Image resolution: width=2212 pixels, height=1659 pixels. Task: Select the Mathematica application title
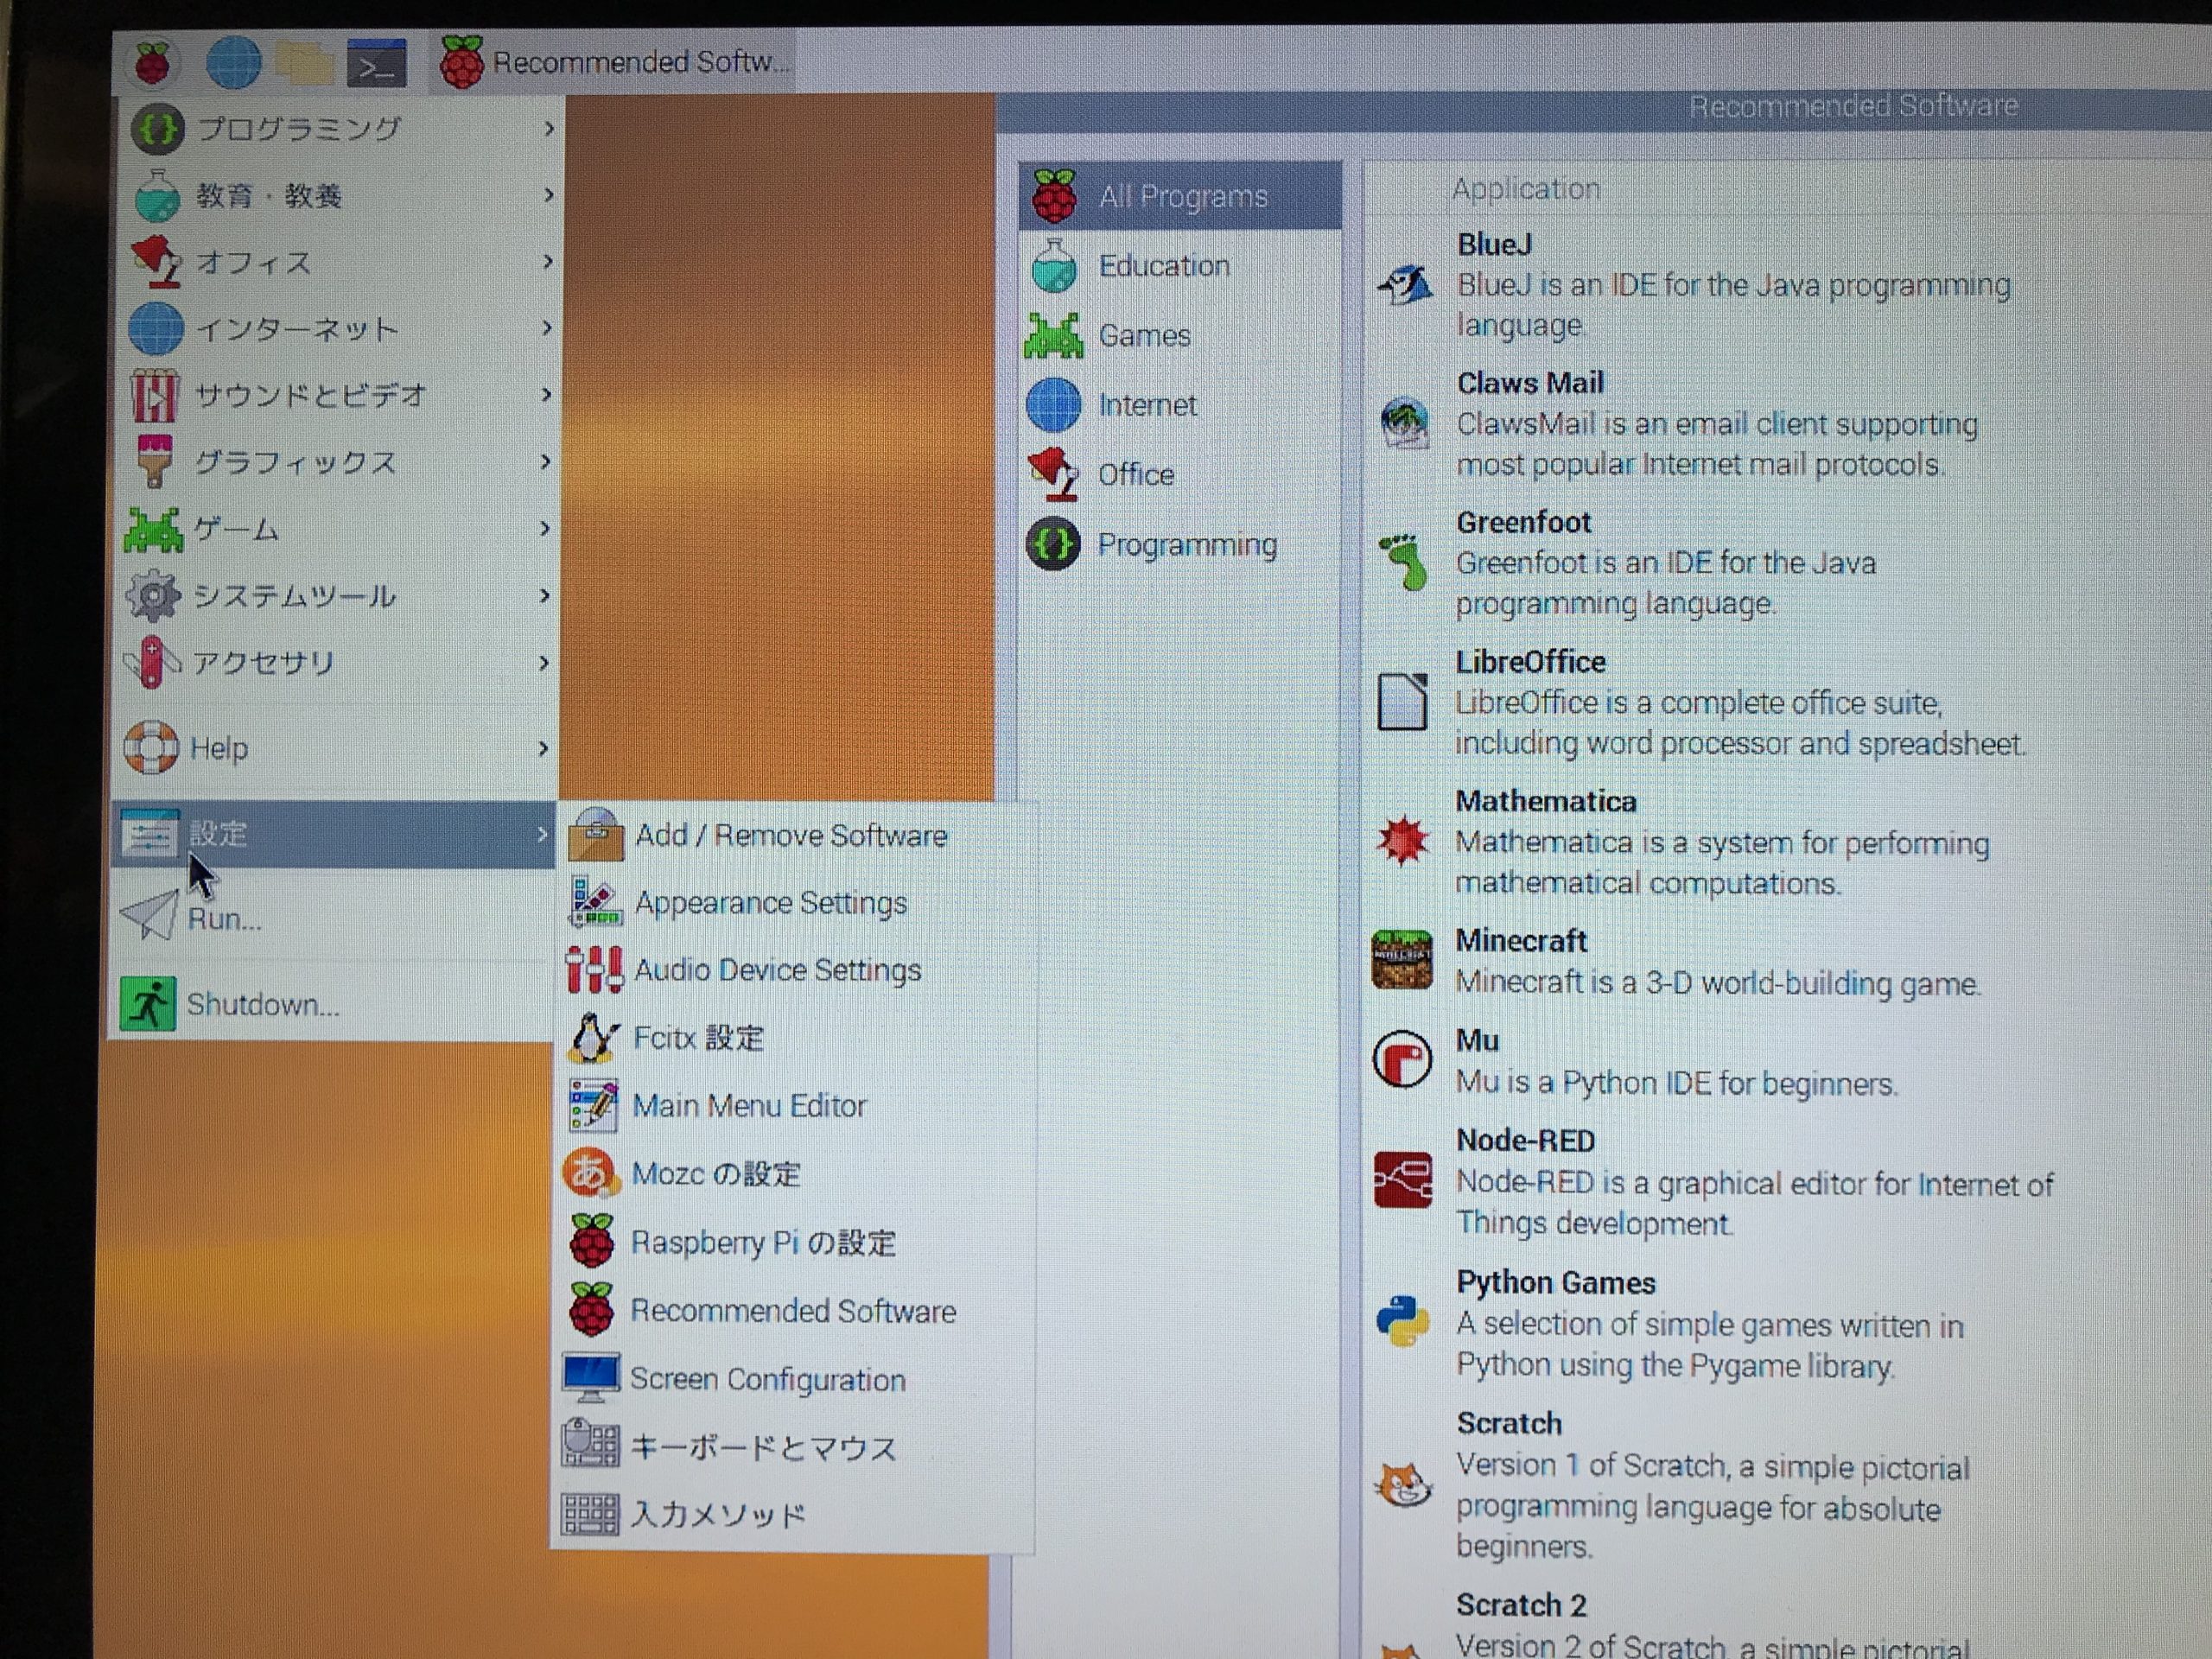click(x=1546, y=801)
